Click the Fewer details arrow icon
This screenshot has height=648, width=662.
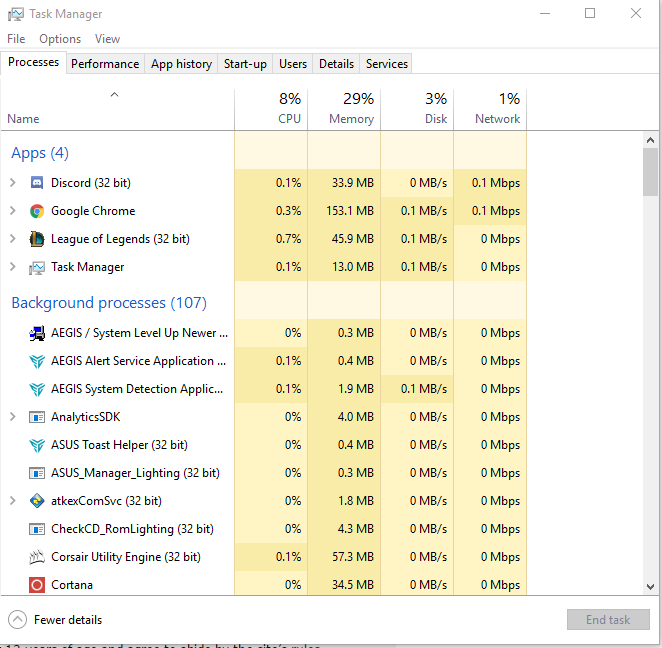[x=17, y=620]
